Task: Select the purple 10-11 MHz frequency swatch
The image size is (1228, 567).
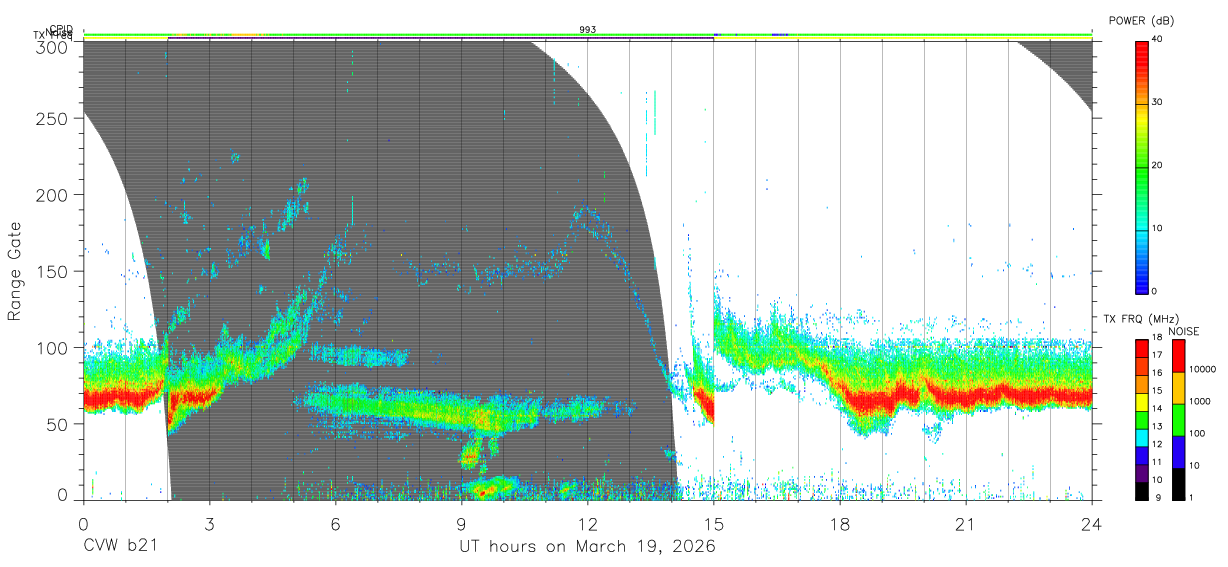Action: 1141,471
